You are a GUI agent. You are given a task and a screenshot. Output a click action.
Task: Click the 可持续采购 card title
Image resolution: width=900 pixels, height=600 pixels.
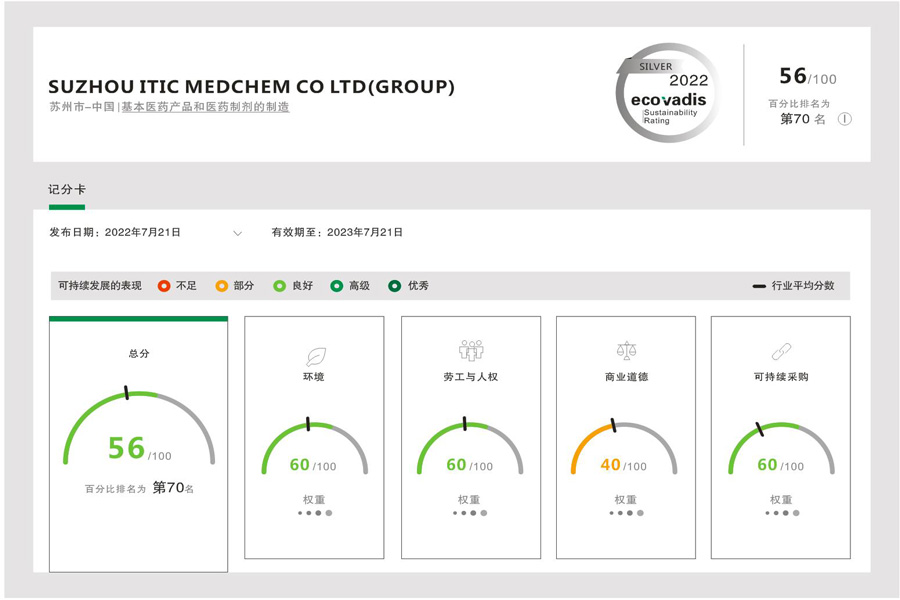(781, 377)
